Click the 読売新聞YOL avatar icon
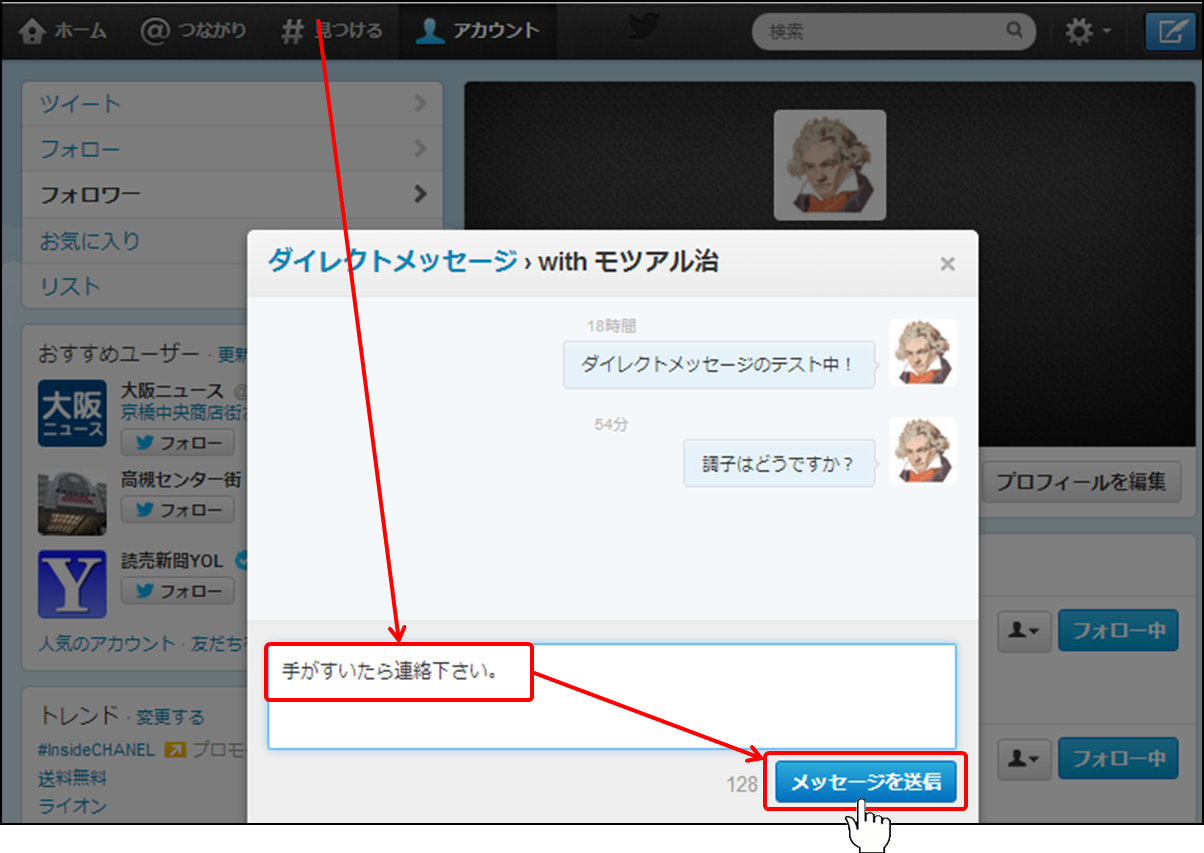This screenshot has height=853, width=1204. (x=72, y=584)
